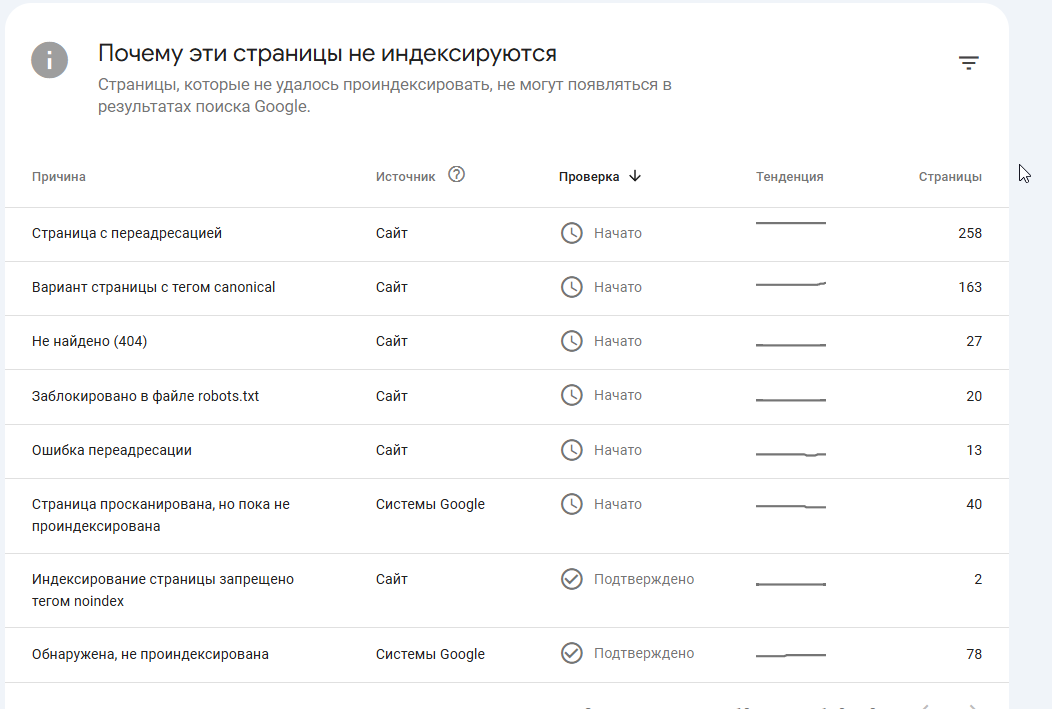The width and height of the screenshot is (1052, 709).
Task: Click the Причина column header
Action: 58,176
